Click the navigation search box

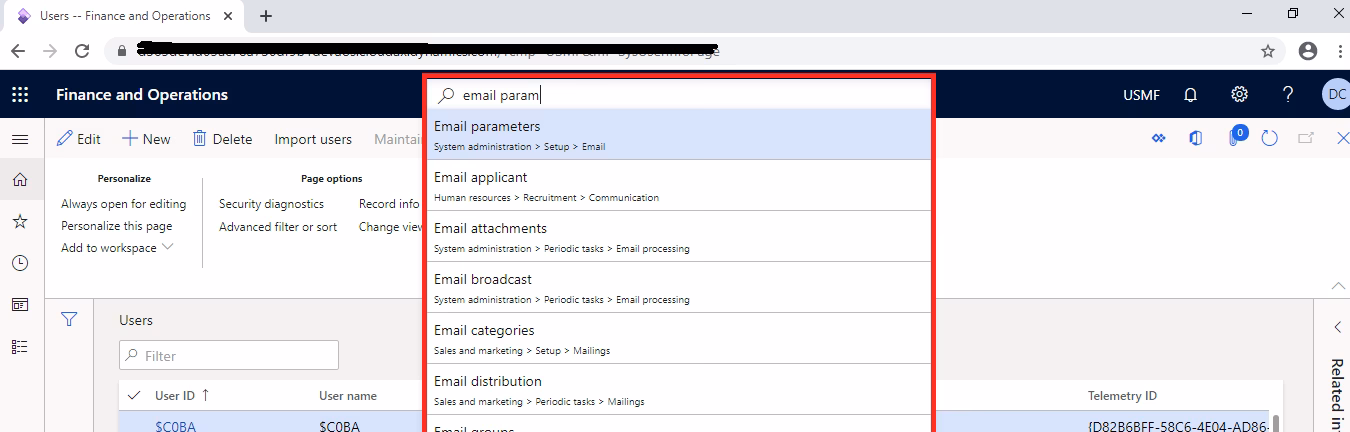pyautogui.click(x=679, y=95)
